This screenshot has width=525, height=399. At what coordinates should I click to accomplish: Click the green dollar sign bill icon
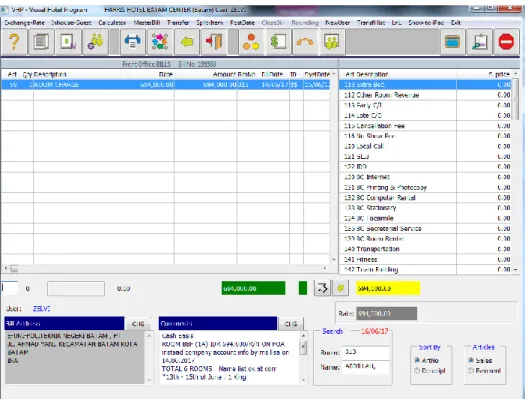tap(278, 42)
